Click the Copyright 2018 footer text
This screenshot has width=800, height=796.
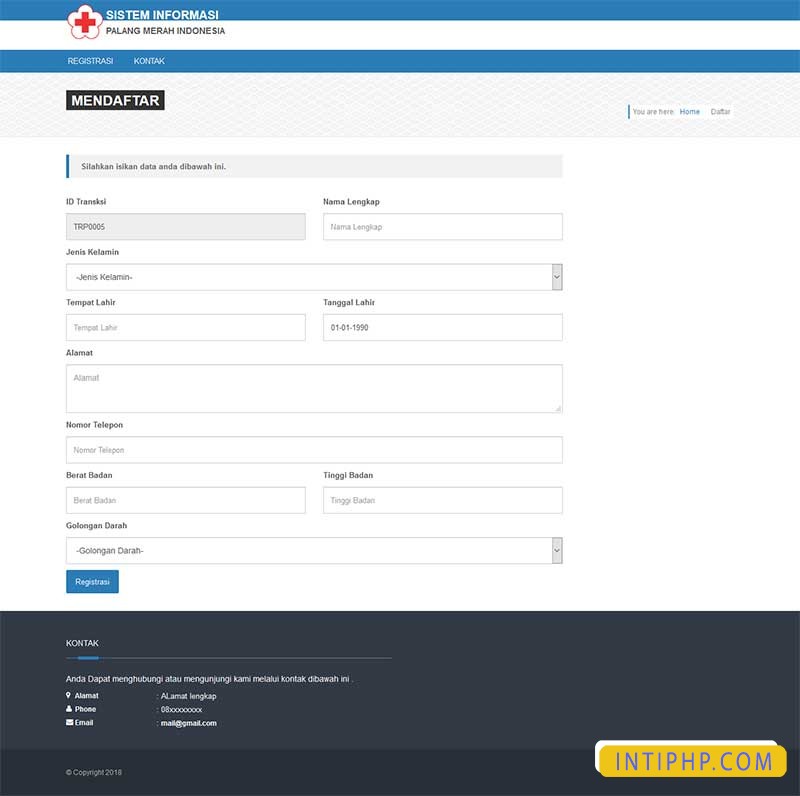94,773
